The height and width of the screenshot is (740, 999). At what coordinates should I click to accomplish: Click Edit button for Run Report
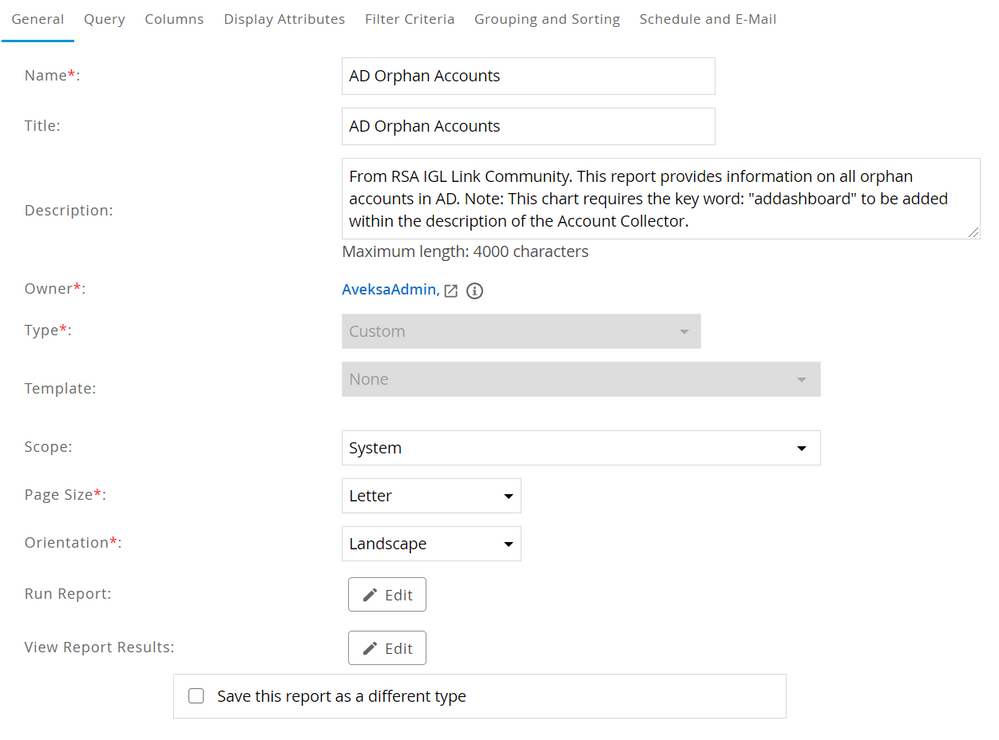[387, 595]
